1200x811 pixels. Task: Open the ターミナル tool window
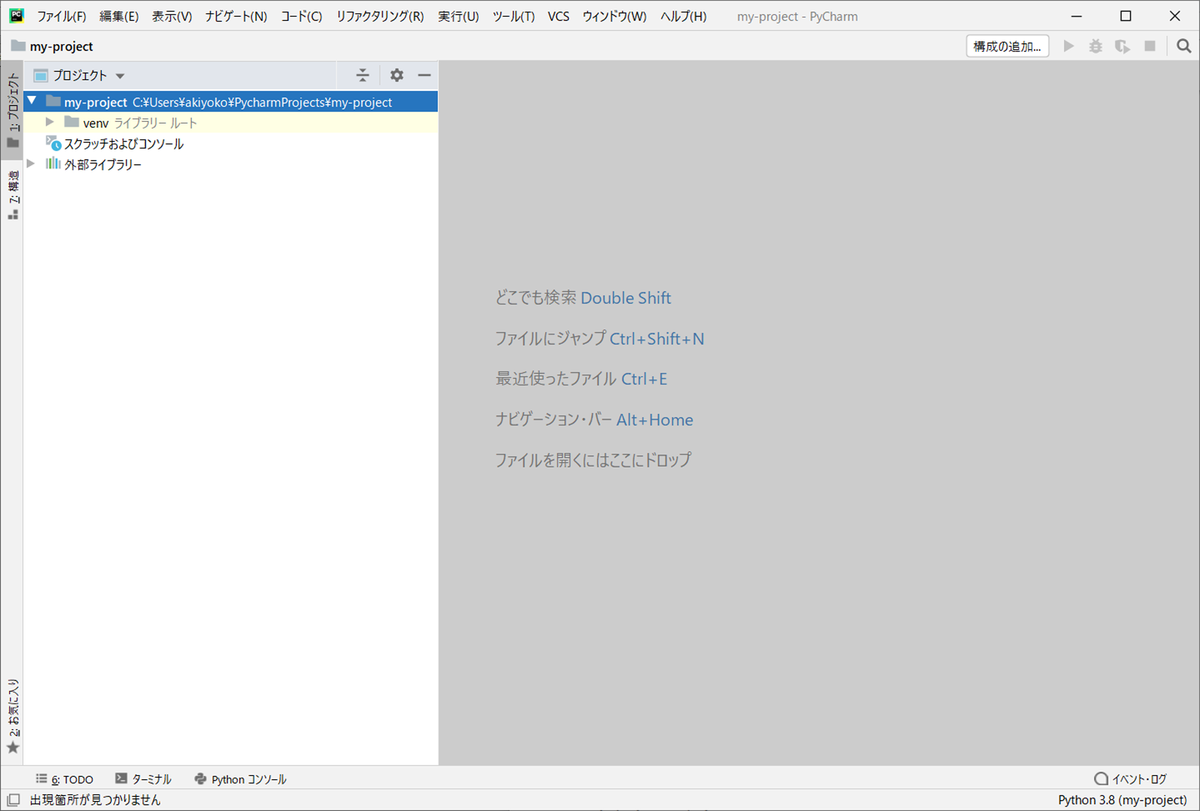click(143, 779)
